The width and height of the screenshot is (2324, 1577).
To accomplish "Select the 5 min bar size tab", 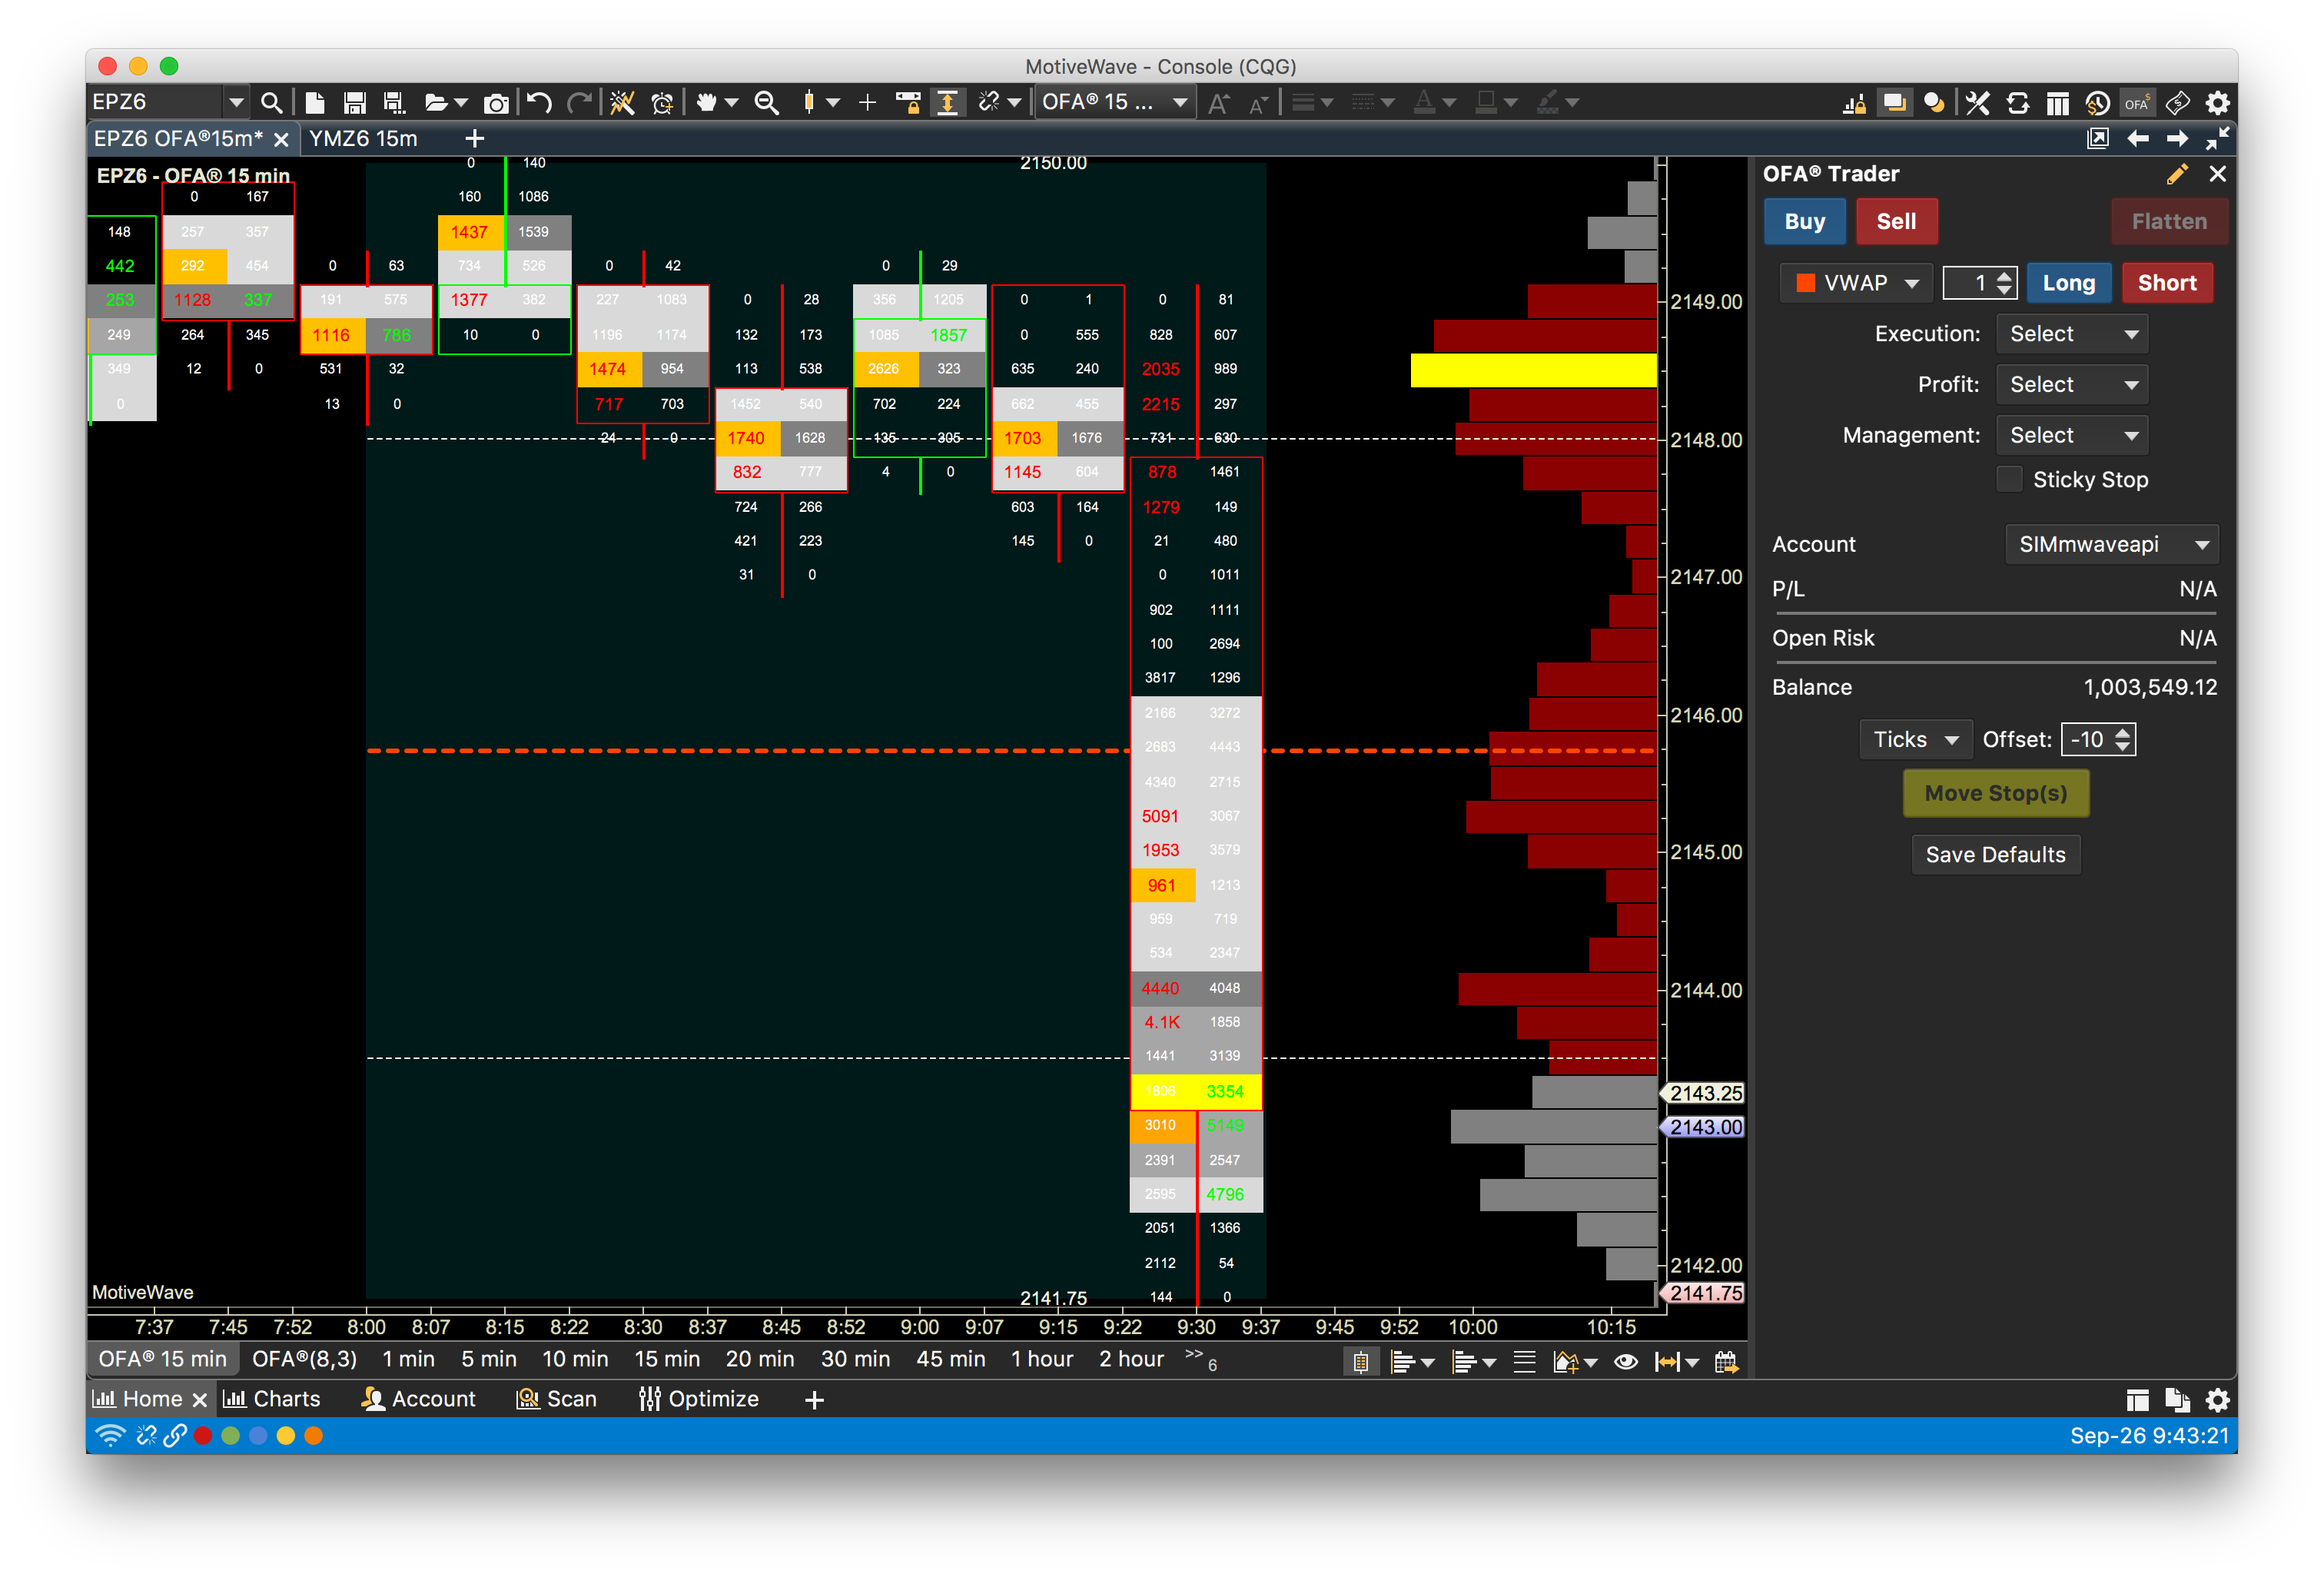I will [x=488, y=1360].
